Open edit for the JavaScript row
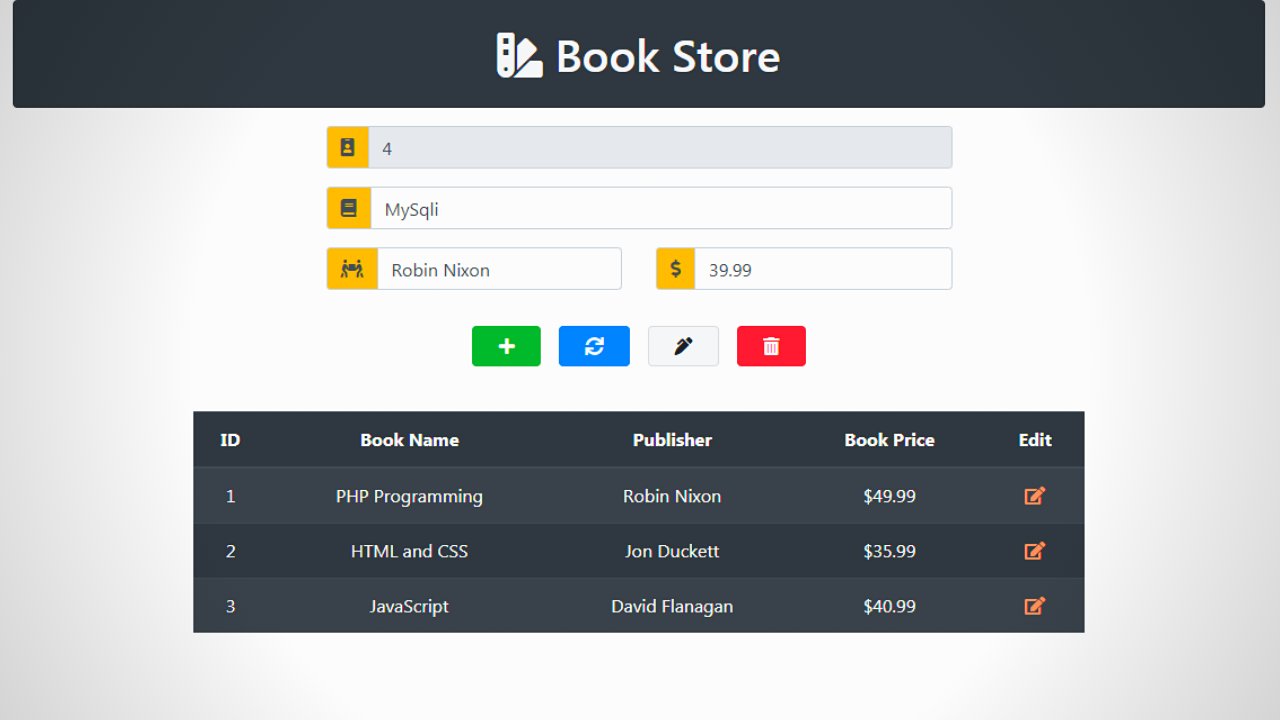 pyautogui.click(x=1034, y=606)
